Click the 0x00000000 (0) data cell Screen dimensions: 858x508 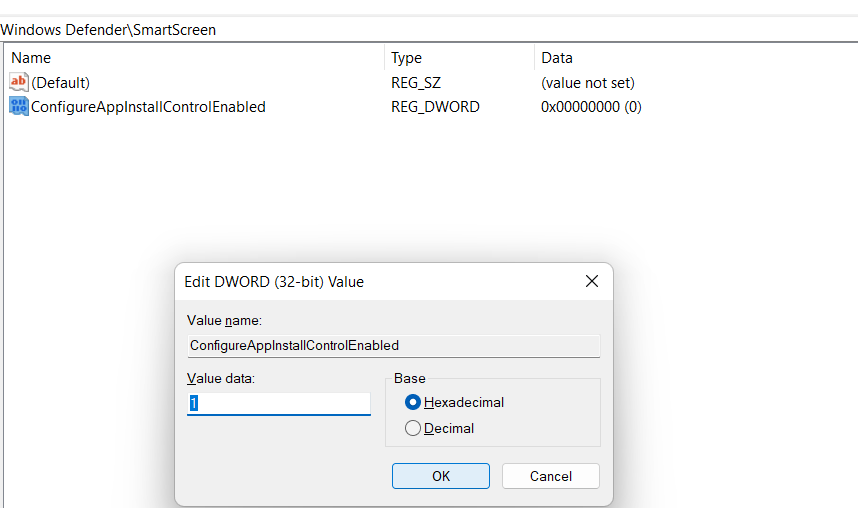[591, 106]
